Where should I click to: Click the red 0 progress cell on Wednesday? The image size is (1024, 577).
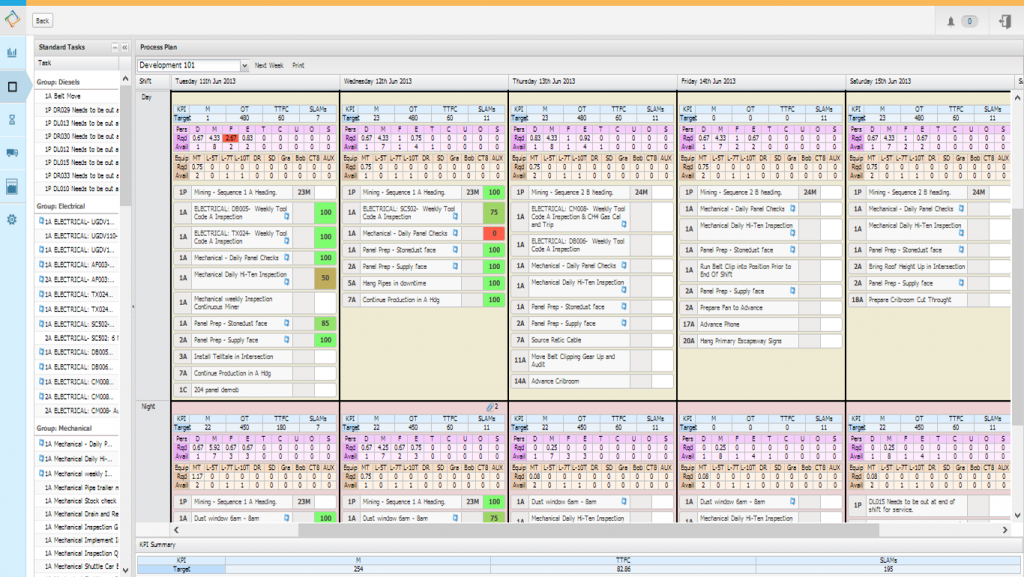(494, 233)
